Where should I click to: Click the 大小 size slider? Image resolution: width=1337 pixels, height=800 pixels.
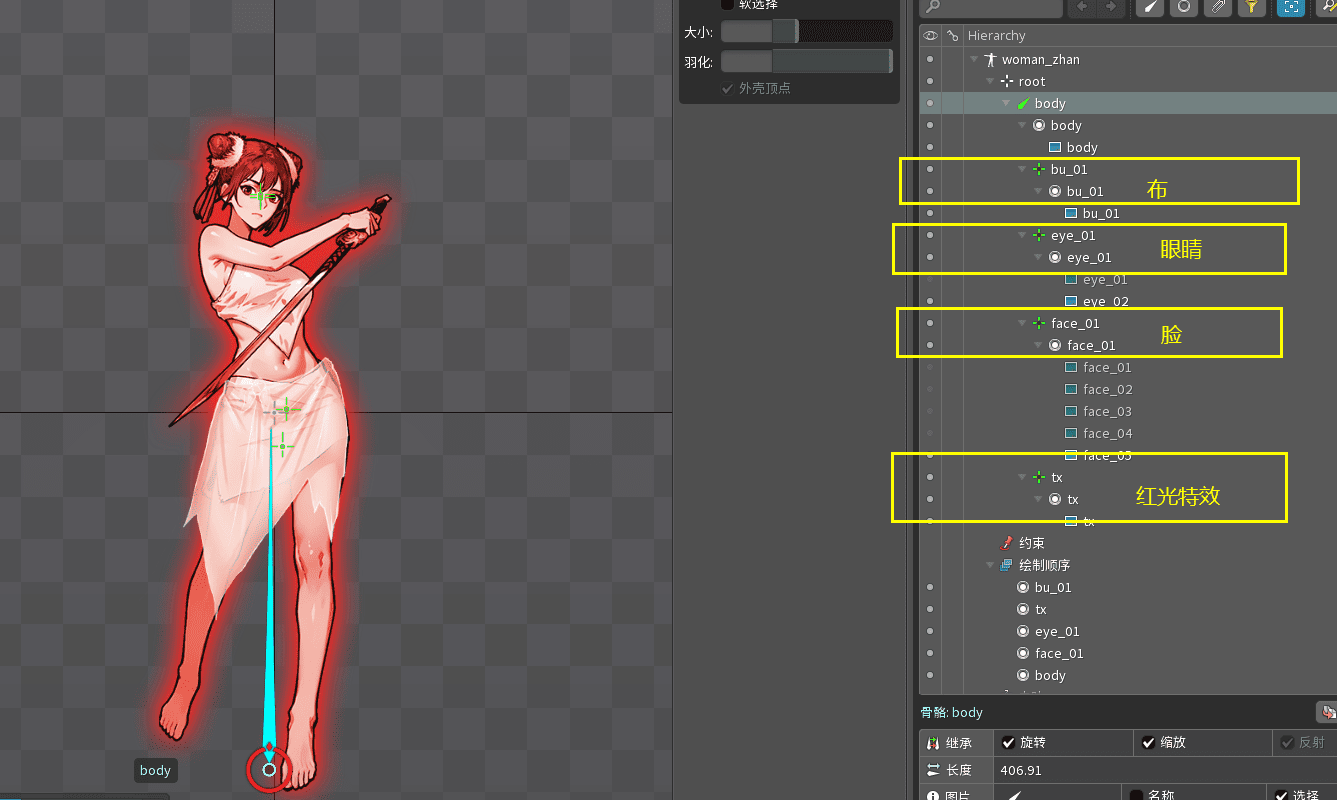(x=806, y=32)
